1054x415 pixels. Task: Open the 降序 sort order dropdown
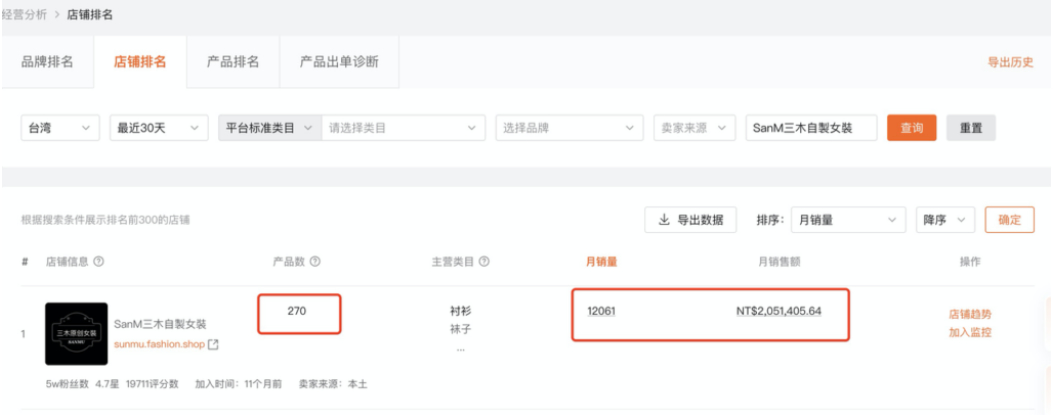[944, 220]
